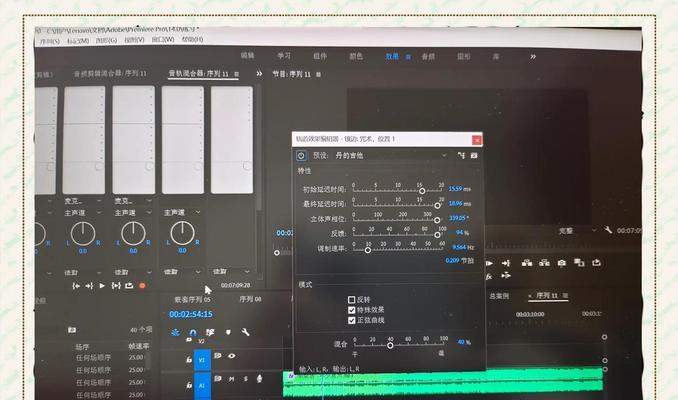The image size is (678, 400).
Task: Open the 视图(V) menu
Action: (x=134, y=40)
